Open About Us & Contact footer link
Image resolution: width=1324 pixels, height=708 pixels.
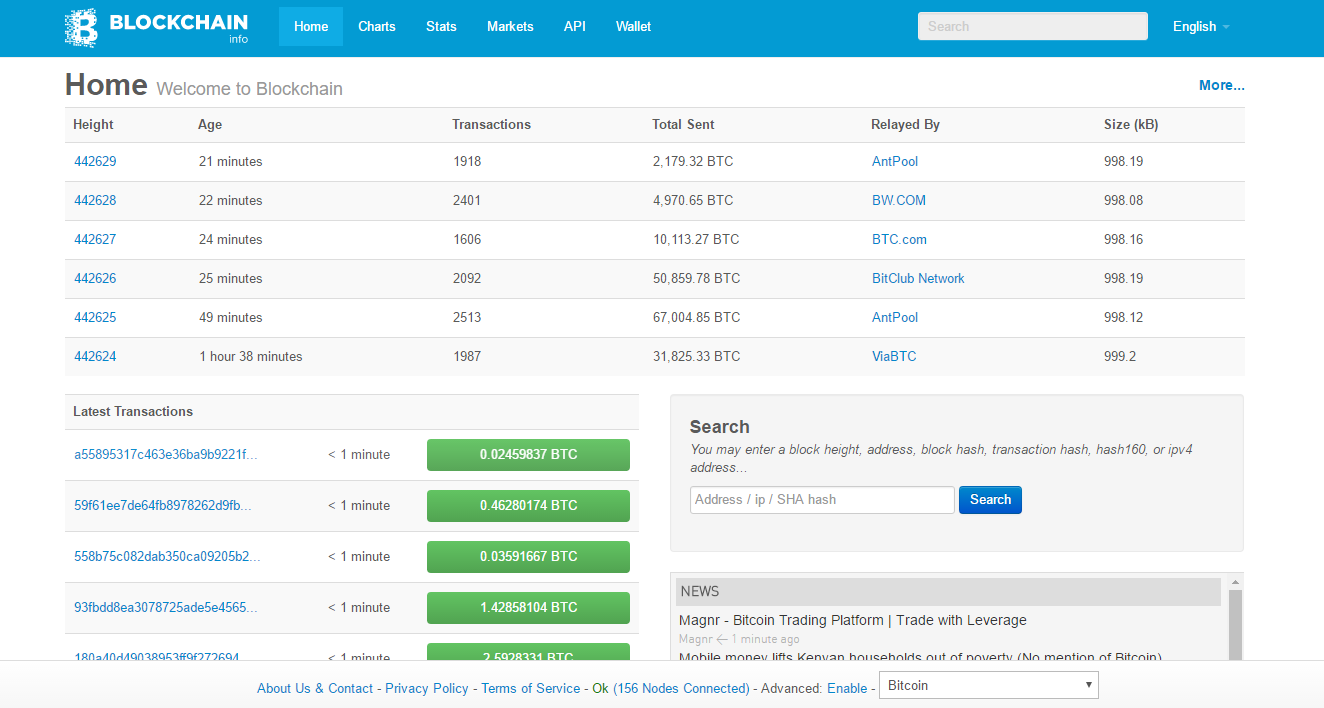[x=315, y=688]
